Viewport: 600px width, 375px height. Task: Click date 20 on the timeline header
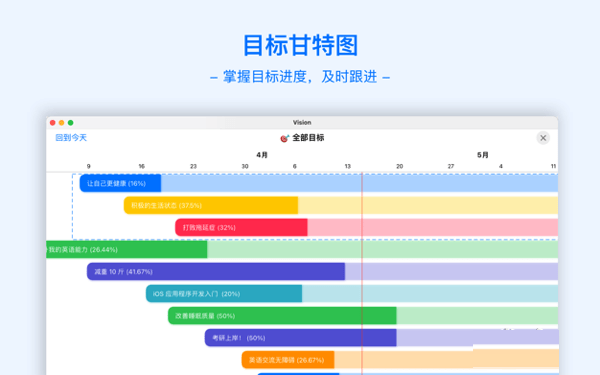tap(399, 166)
